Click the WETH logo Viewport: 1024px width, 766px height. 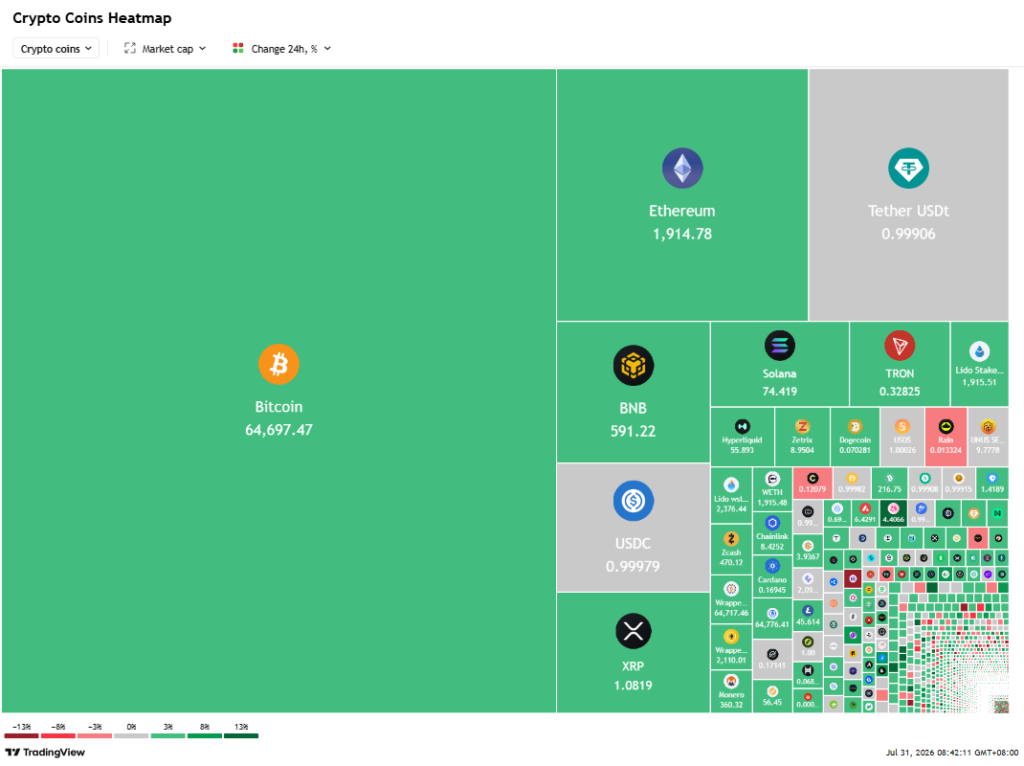tap(772, 479)
